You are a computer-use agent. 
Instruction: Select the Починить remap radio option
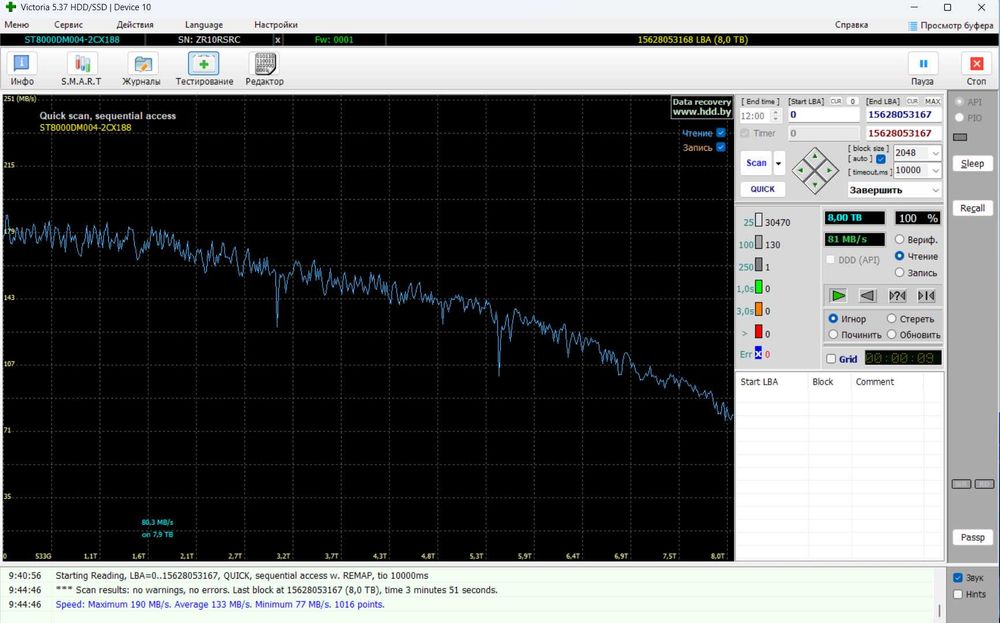[x=833, y=335]
